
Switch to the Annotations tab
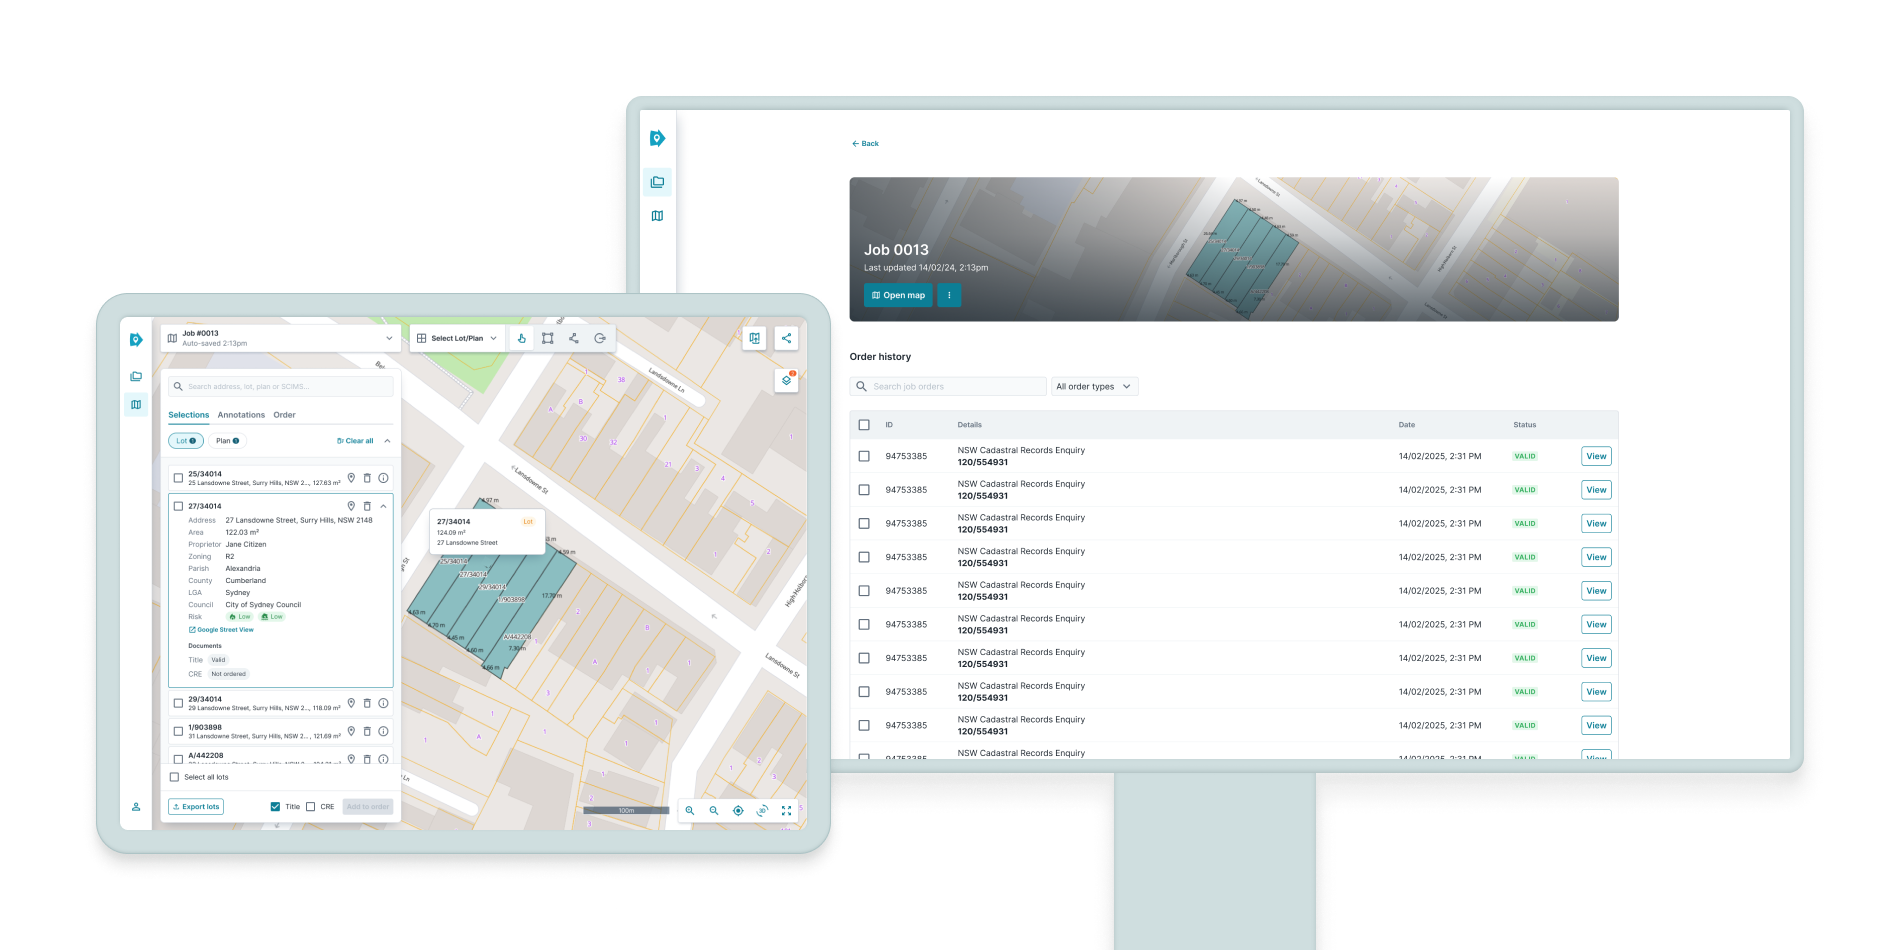pyautogui.click(x=241, y=415)
